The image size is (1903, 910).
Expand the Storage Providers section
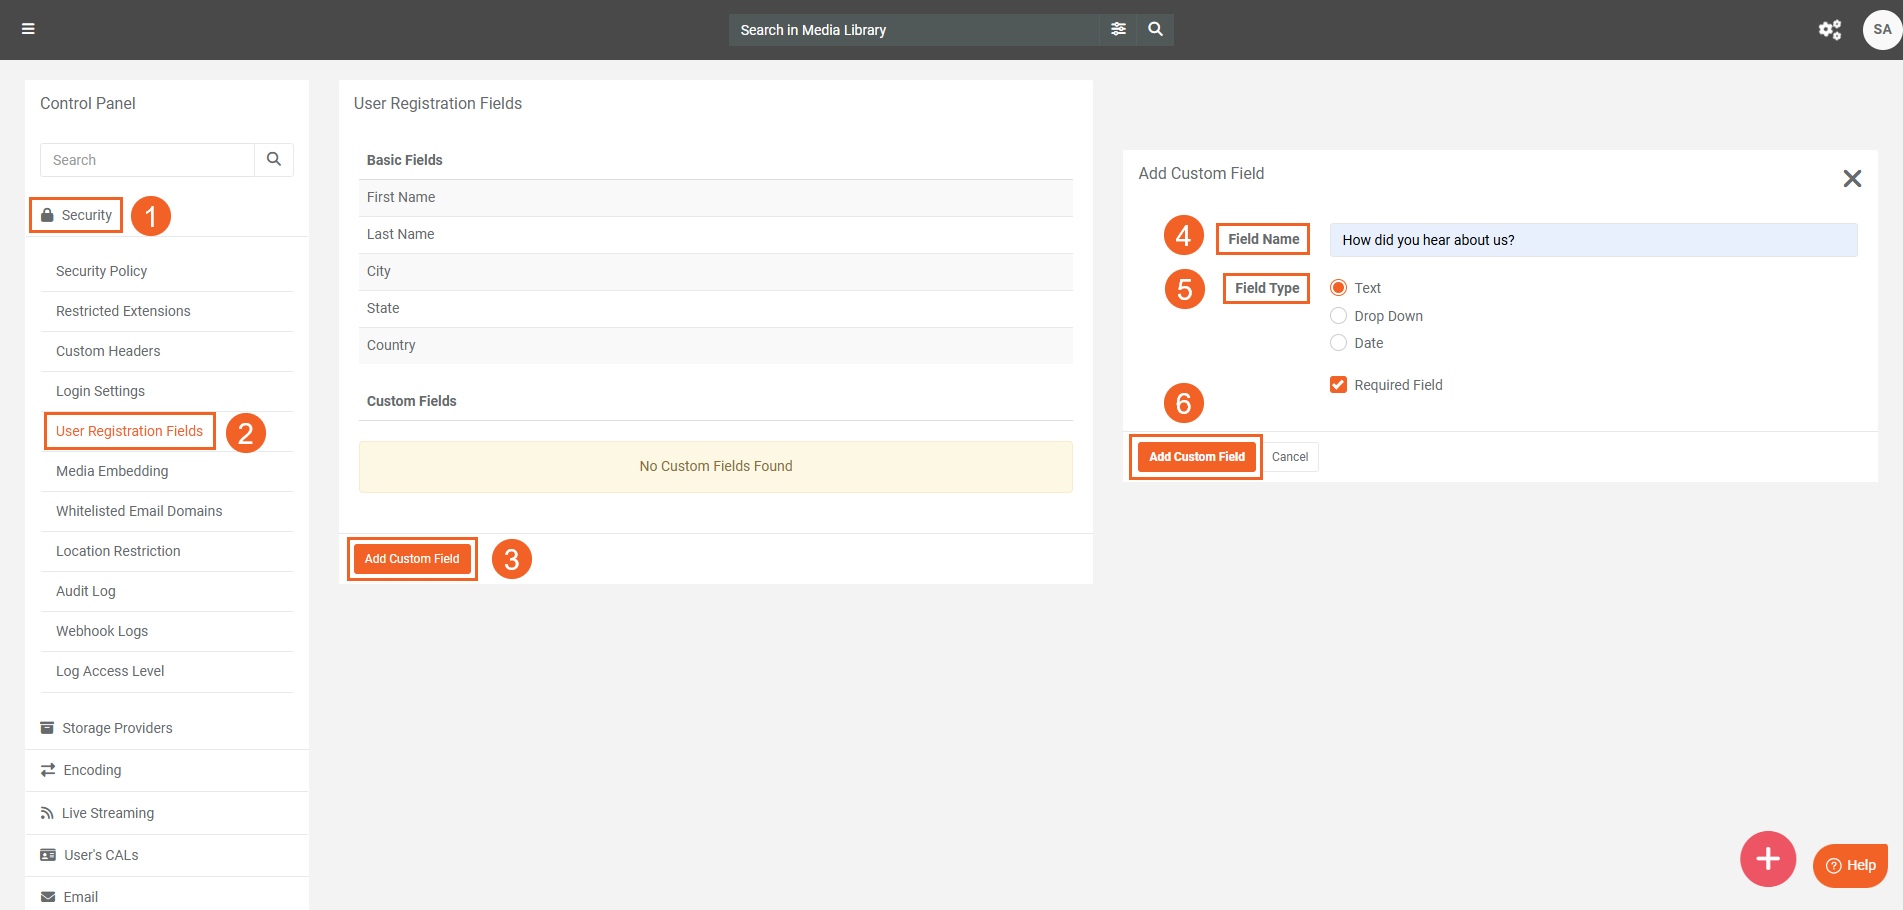click(117, 728)
